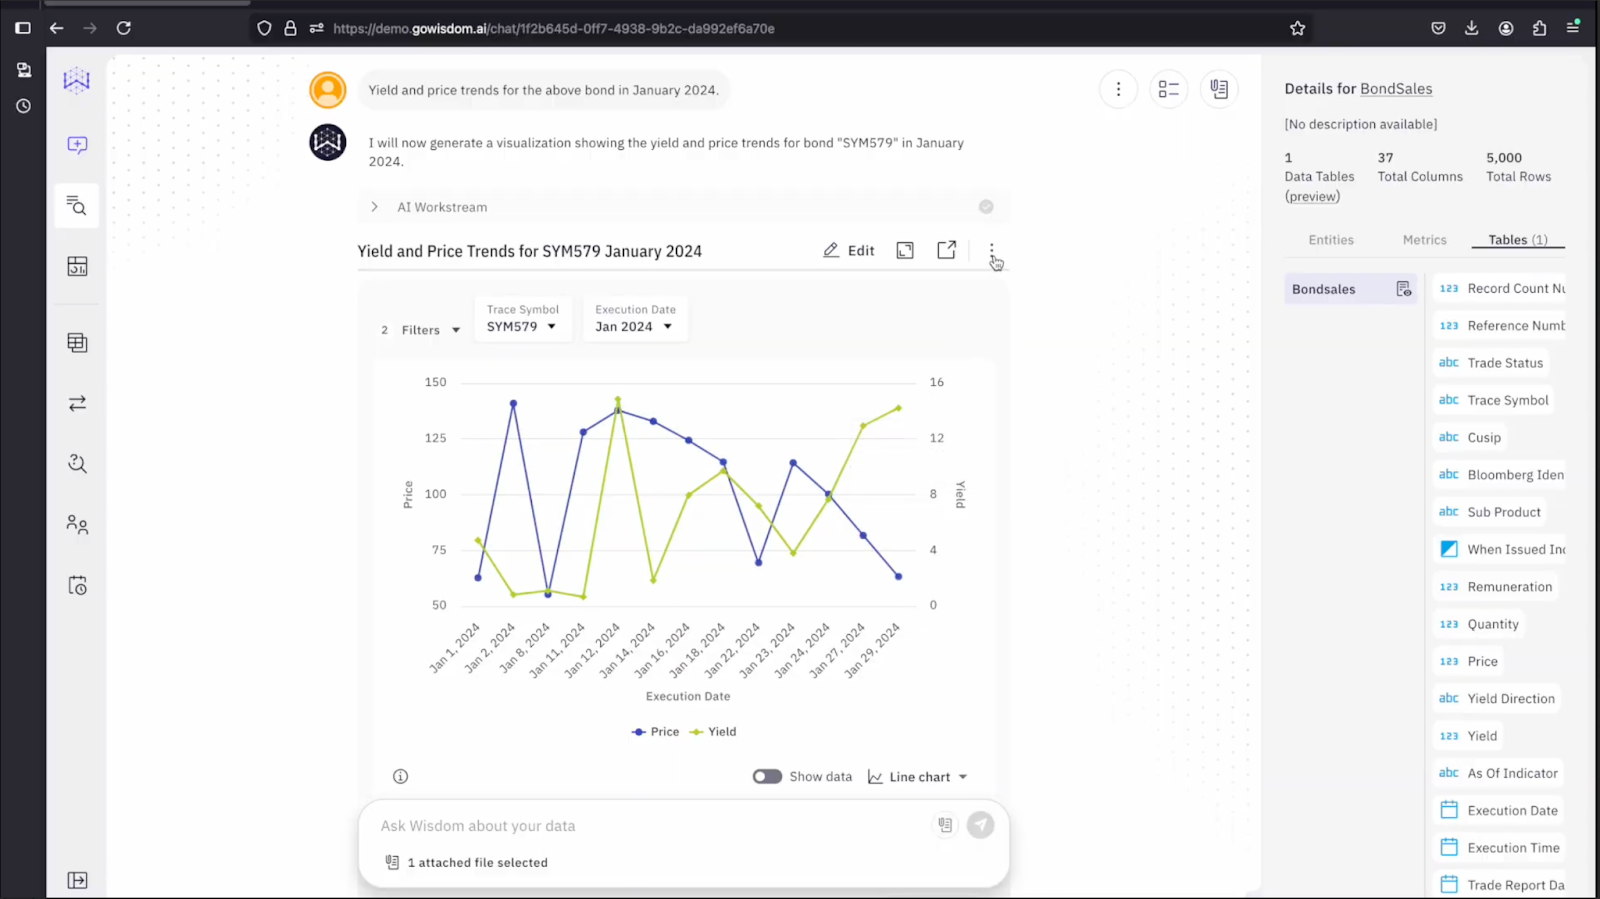
Task: Click the Execution Date calendar icon
Action: click(x=1449, y=810)
